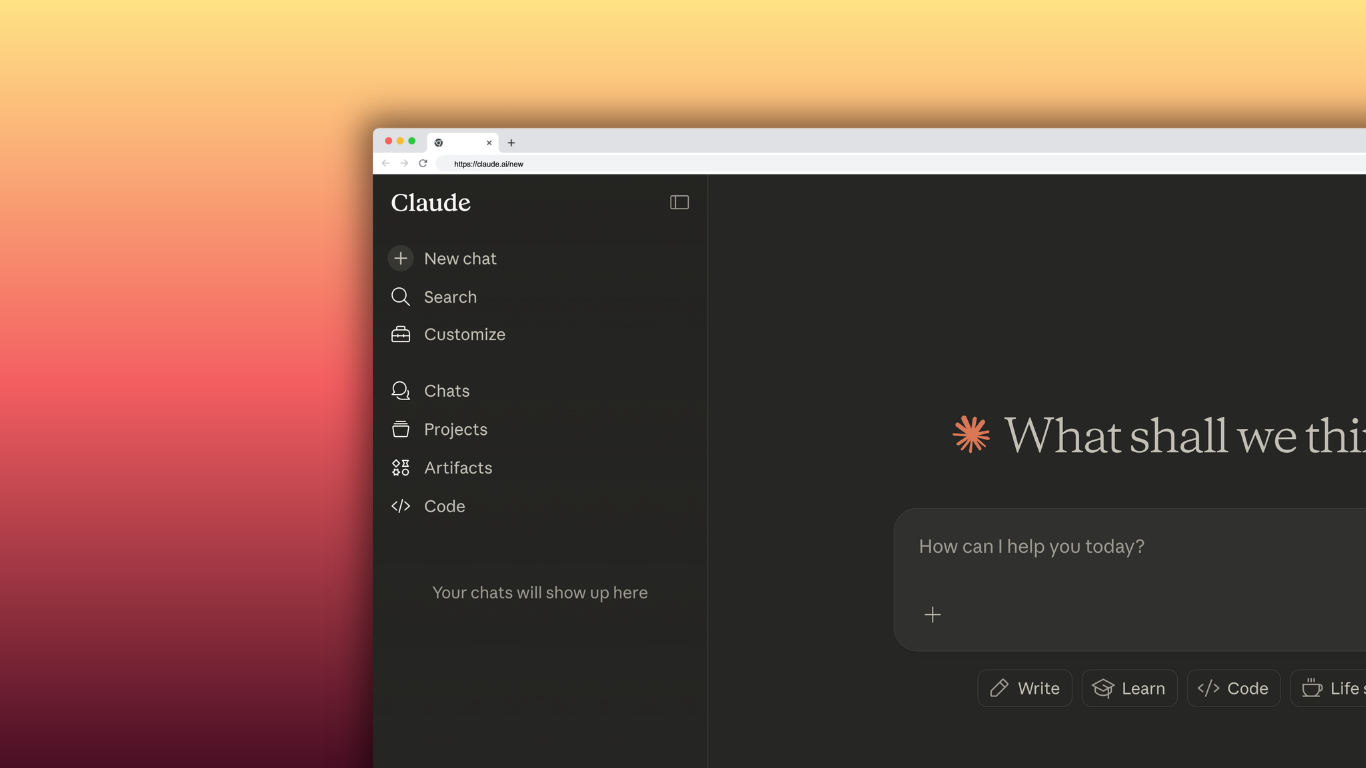Open the Life stuff suggestion chip
Screen dimensions: 1366x768
1330,688
